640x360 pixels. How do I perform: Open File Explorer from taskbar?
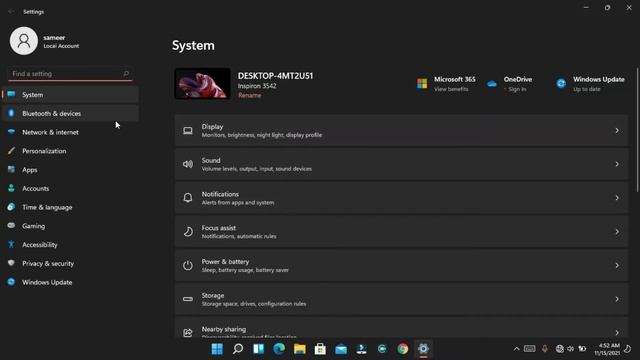pos(300,349)
